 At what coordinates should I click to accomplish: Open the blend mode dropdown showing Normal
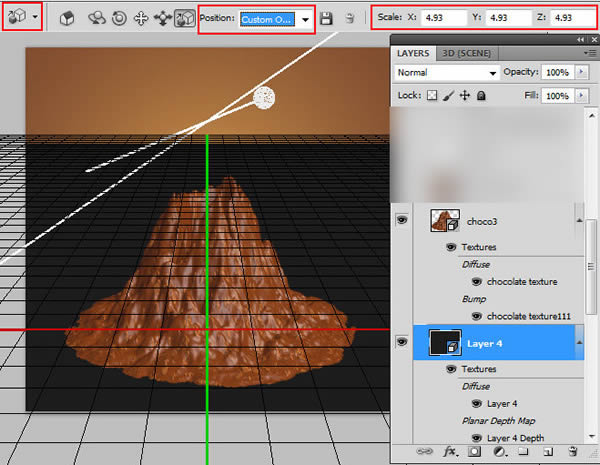(447, 72)
